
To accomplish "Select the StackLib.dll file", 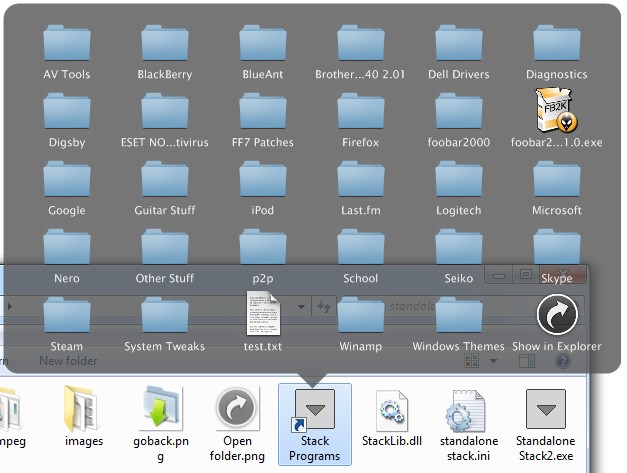I will pyautogui.click(x=392, y=418).
